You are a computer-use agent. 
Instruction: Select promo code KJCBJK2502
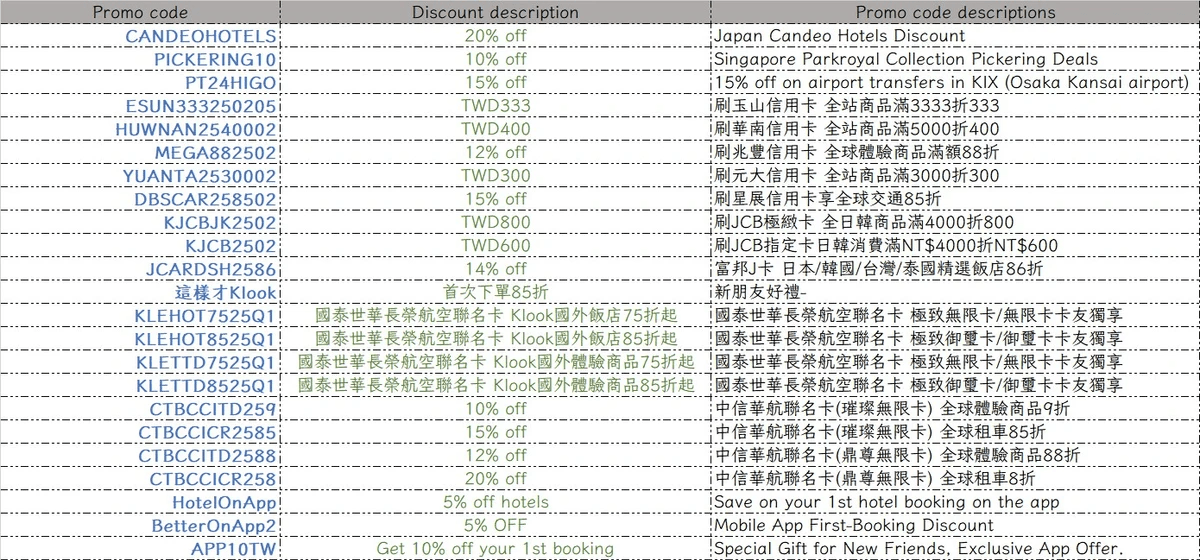(220, 222)
